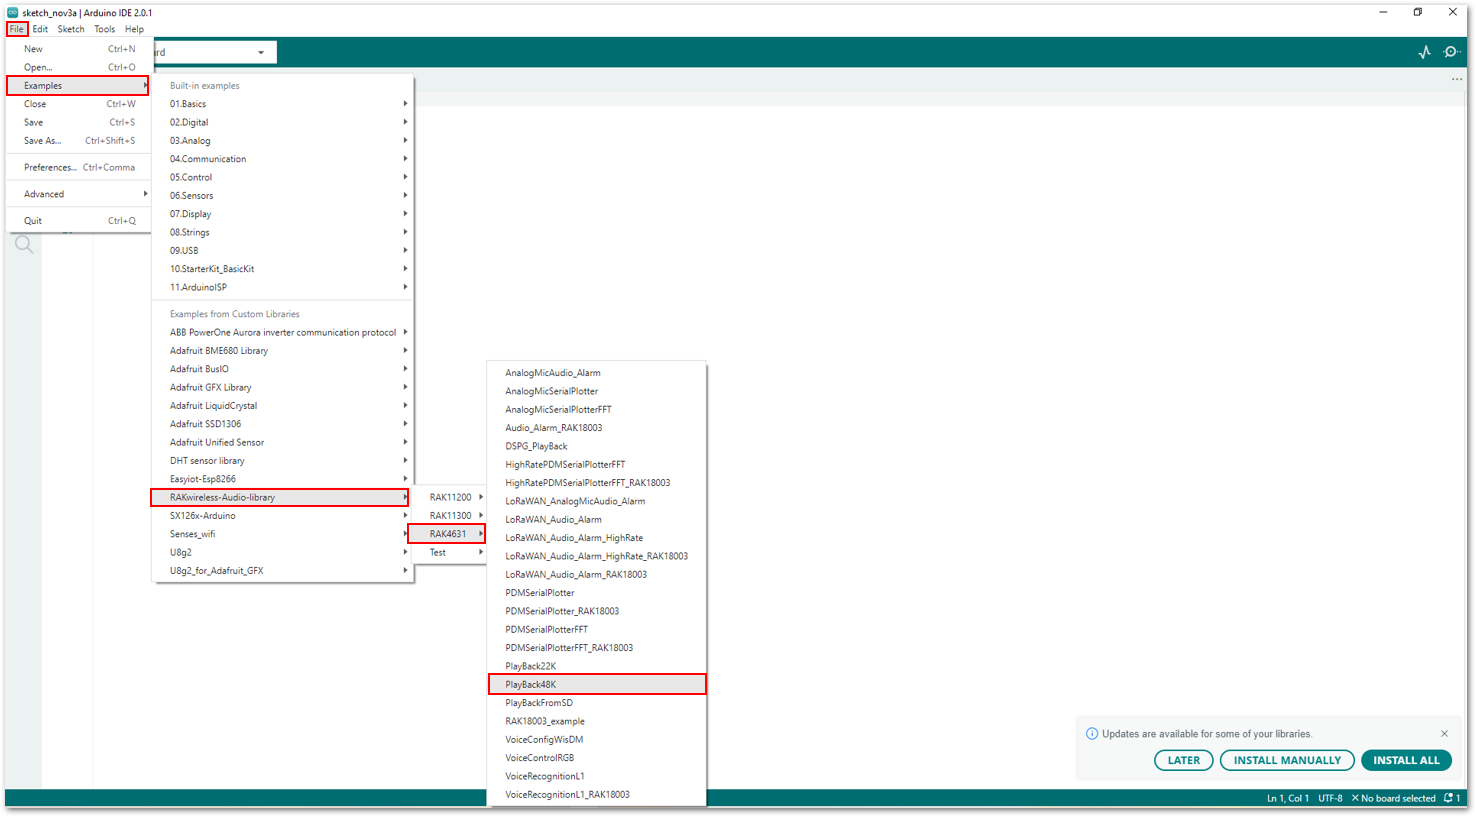Expand 07.Display examples
The width and height of the screenshot is (1476, 817).
(x=283, y=214)
